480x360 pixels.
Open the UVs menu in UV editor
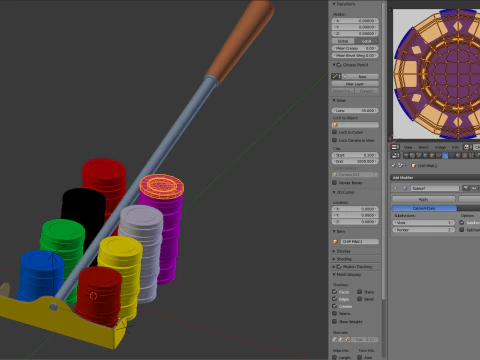455,147
